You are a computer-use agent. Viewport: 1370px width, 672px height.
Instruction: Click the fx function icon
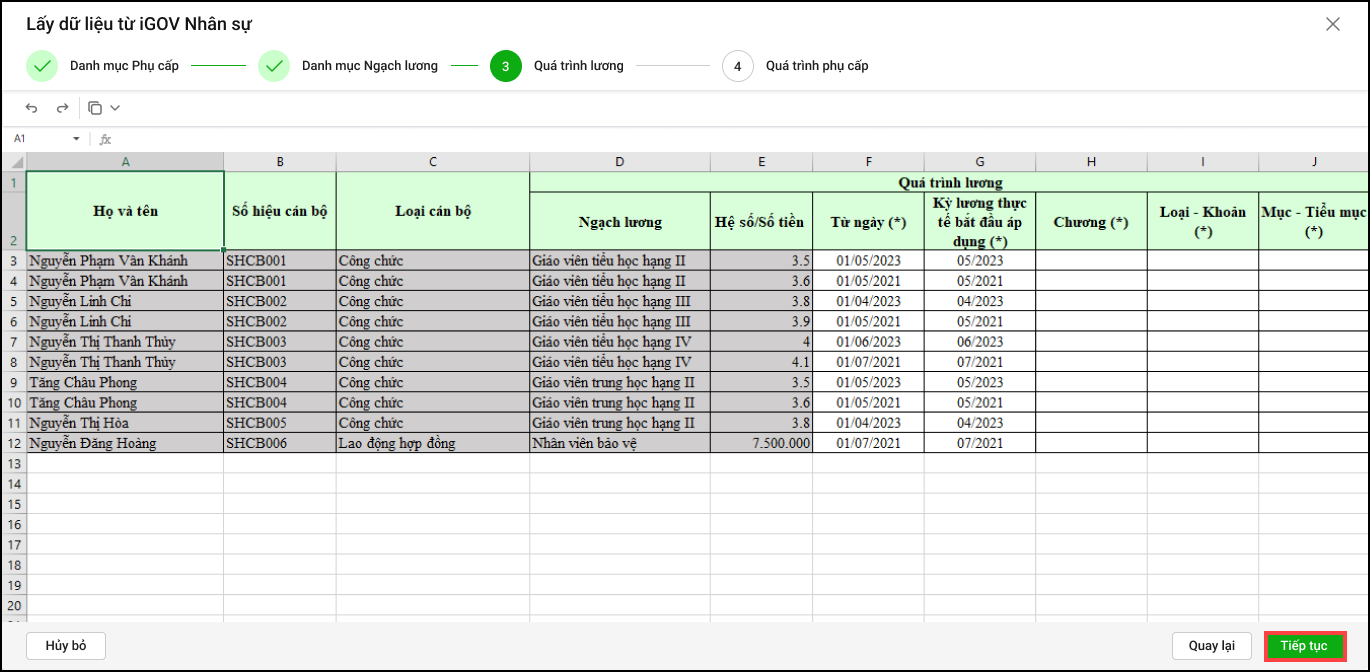pyautogui.click(x=105, y=139)
